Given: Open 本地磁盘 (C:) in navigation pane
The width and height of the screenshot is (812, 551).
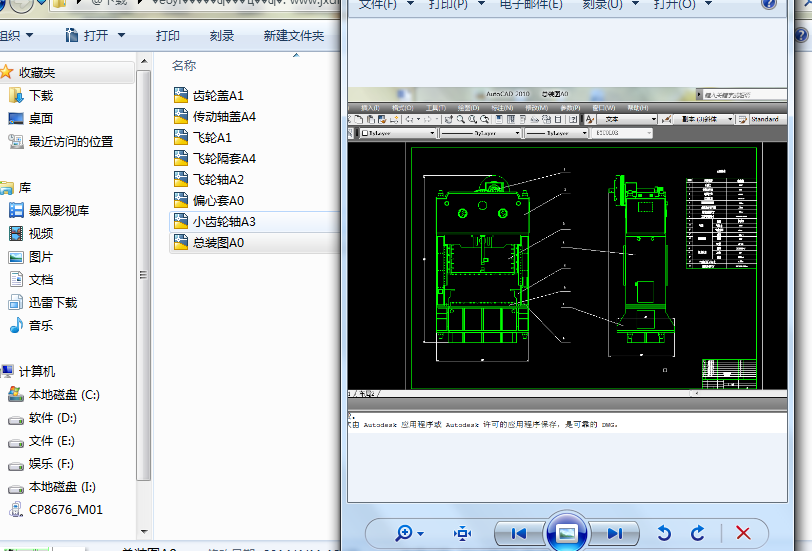Looking at the screenshot, I should [64, 395].
